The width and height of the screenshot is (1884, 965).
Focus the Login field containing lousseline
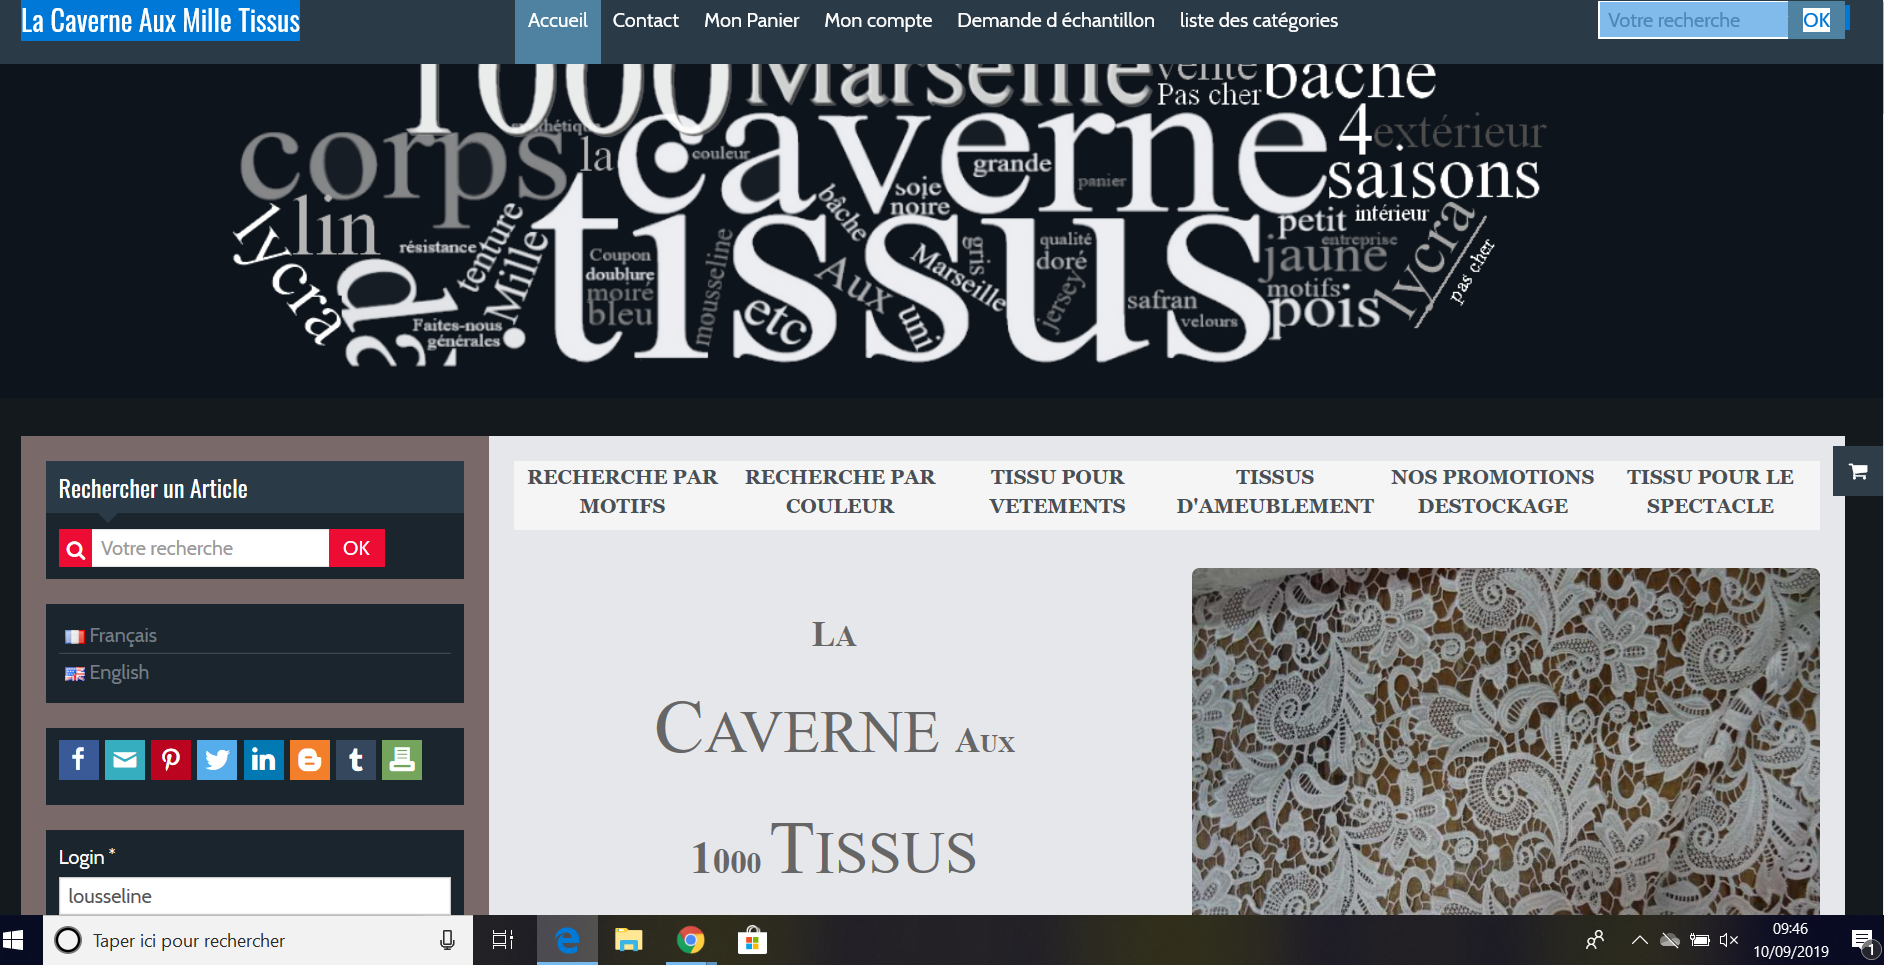(255, 896)
